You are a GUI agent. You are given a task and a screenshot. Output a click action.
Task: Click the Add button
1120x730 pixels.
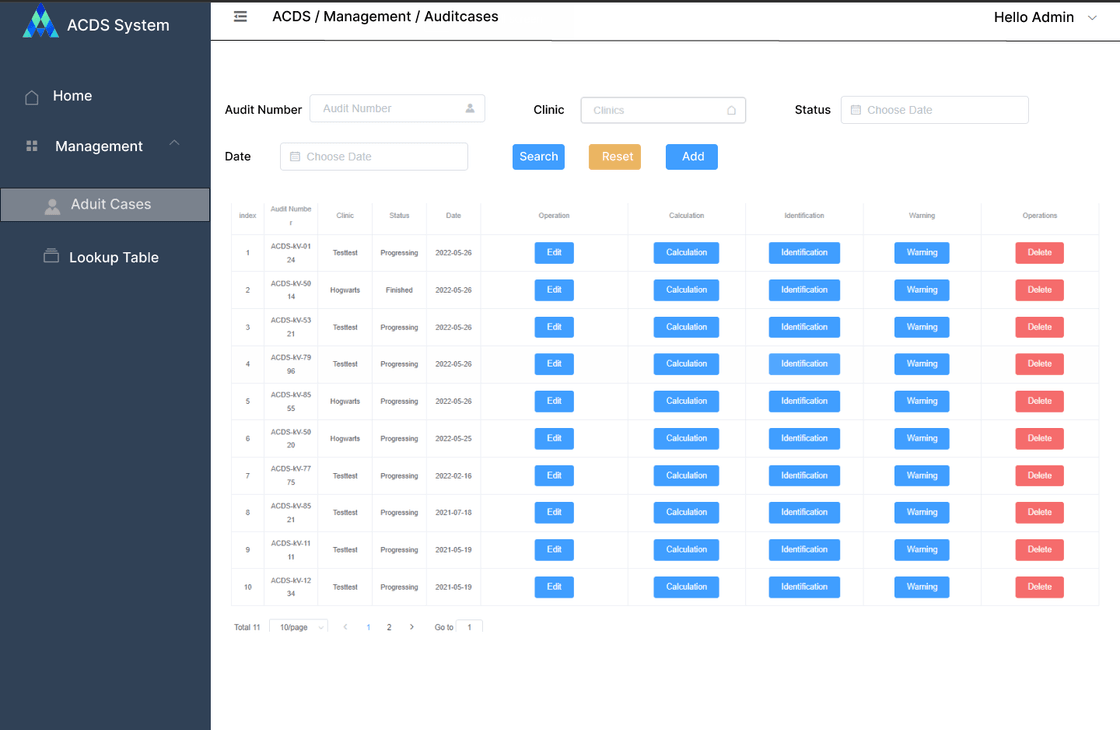click(x=692, y=157)
